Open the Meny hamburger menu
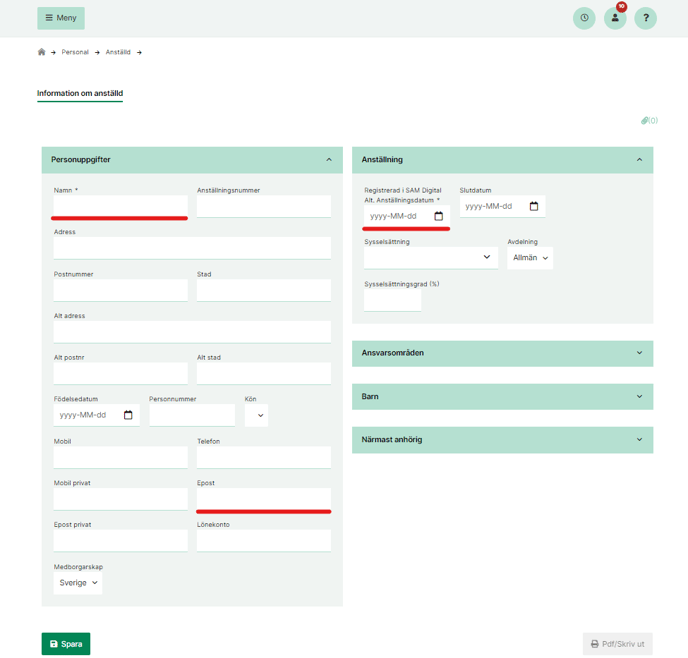 click(61, 18)
